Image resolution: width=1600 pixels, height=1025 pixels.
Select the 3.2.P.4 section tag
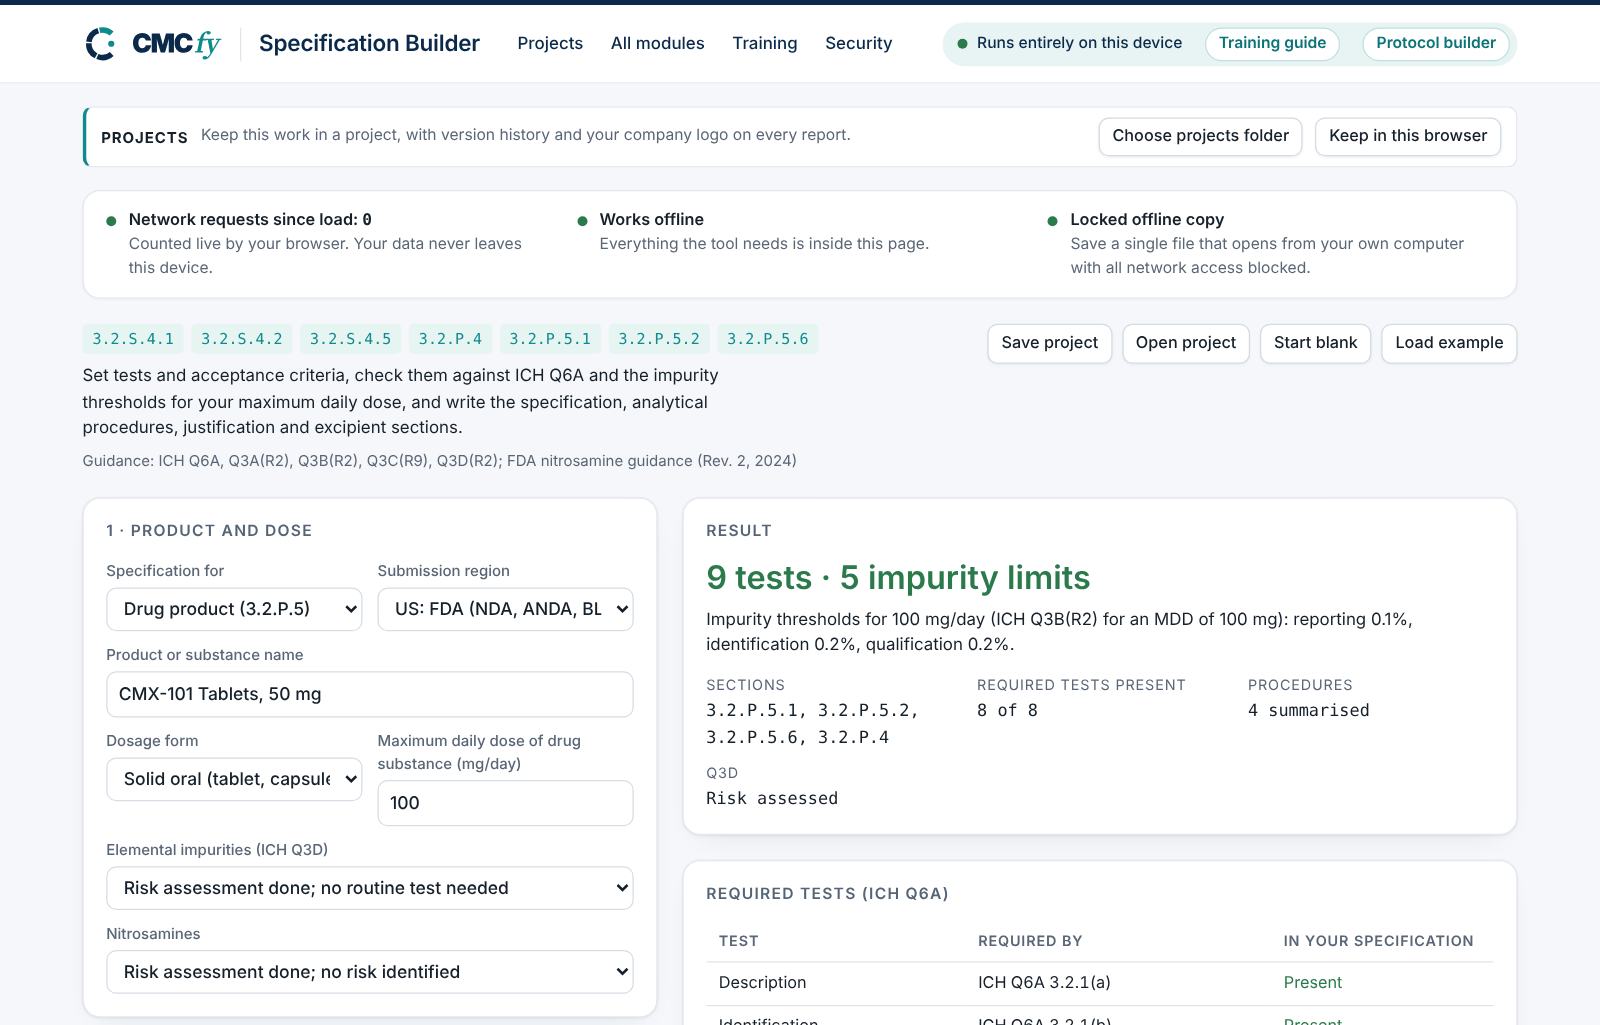(x=450, y=339)
